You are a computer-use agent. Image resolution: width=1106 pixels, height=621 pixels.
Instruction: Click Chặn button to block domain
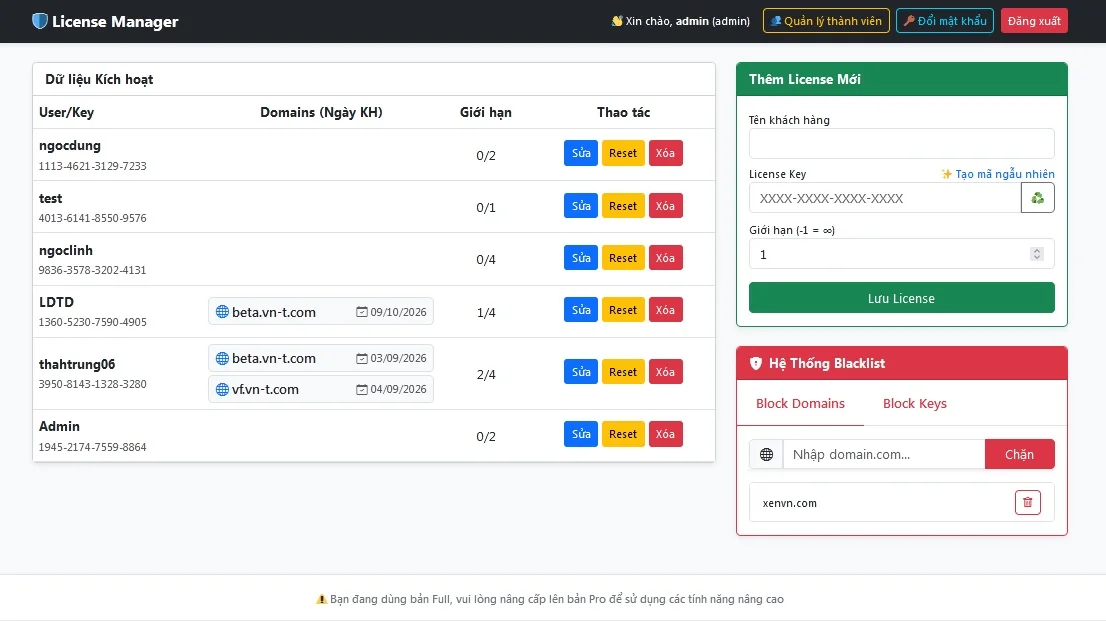tap(1019, 454)
